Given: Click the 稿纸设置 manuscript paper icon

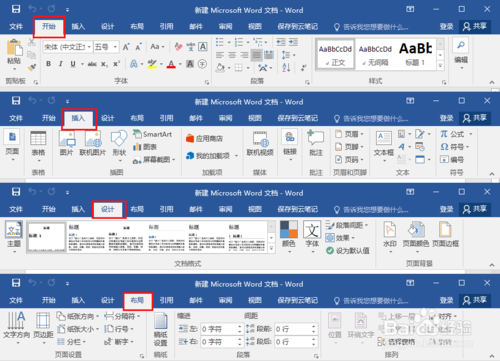Looking at the screenshot, I should [161, 321].
